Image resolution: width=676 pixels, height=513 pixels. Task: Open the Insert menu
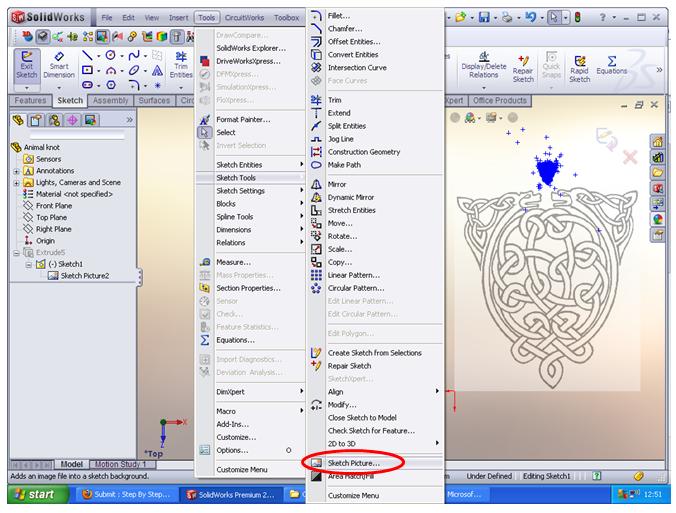pos(178,18)
